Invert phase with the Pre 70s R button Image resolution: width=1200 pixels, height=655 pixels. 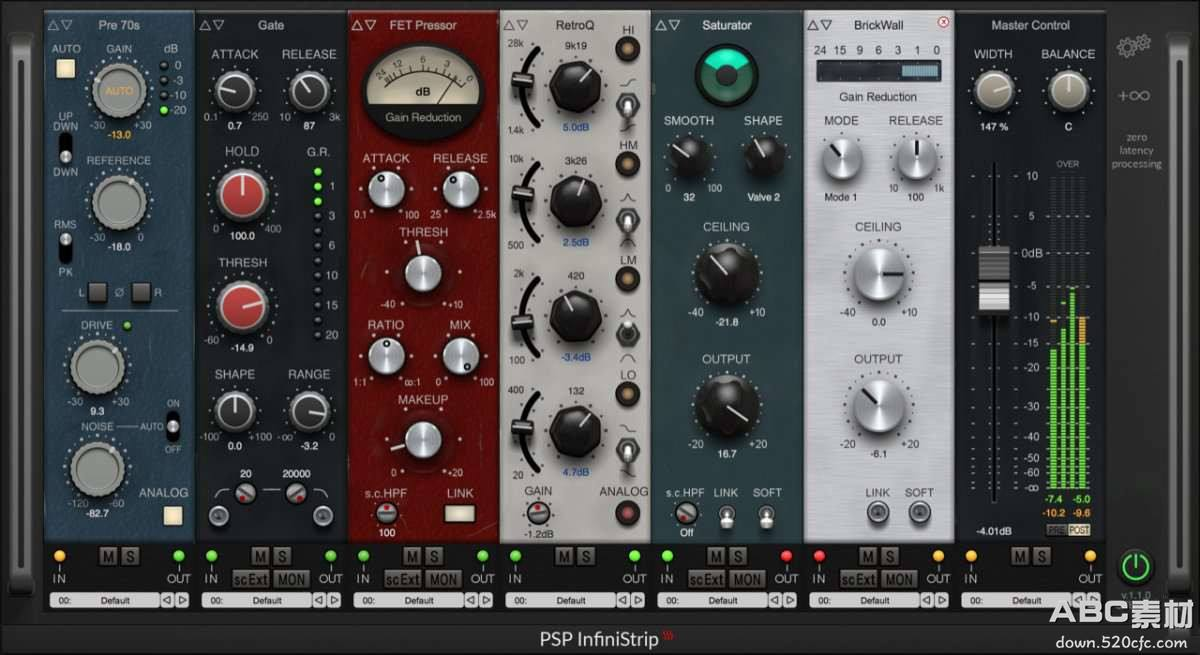(x=142, y=293)
